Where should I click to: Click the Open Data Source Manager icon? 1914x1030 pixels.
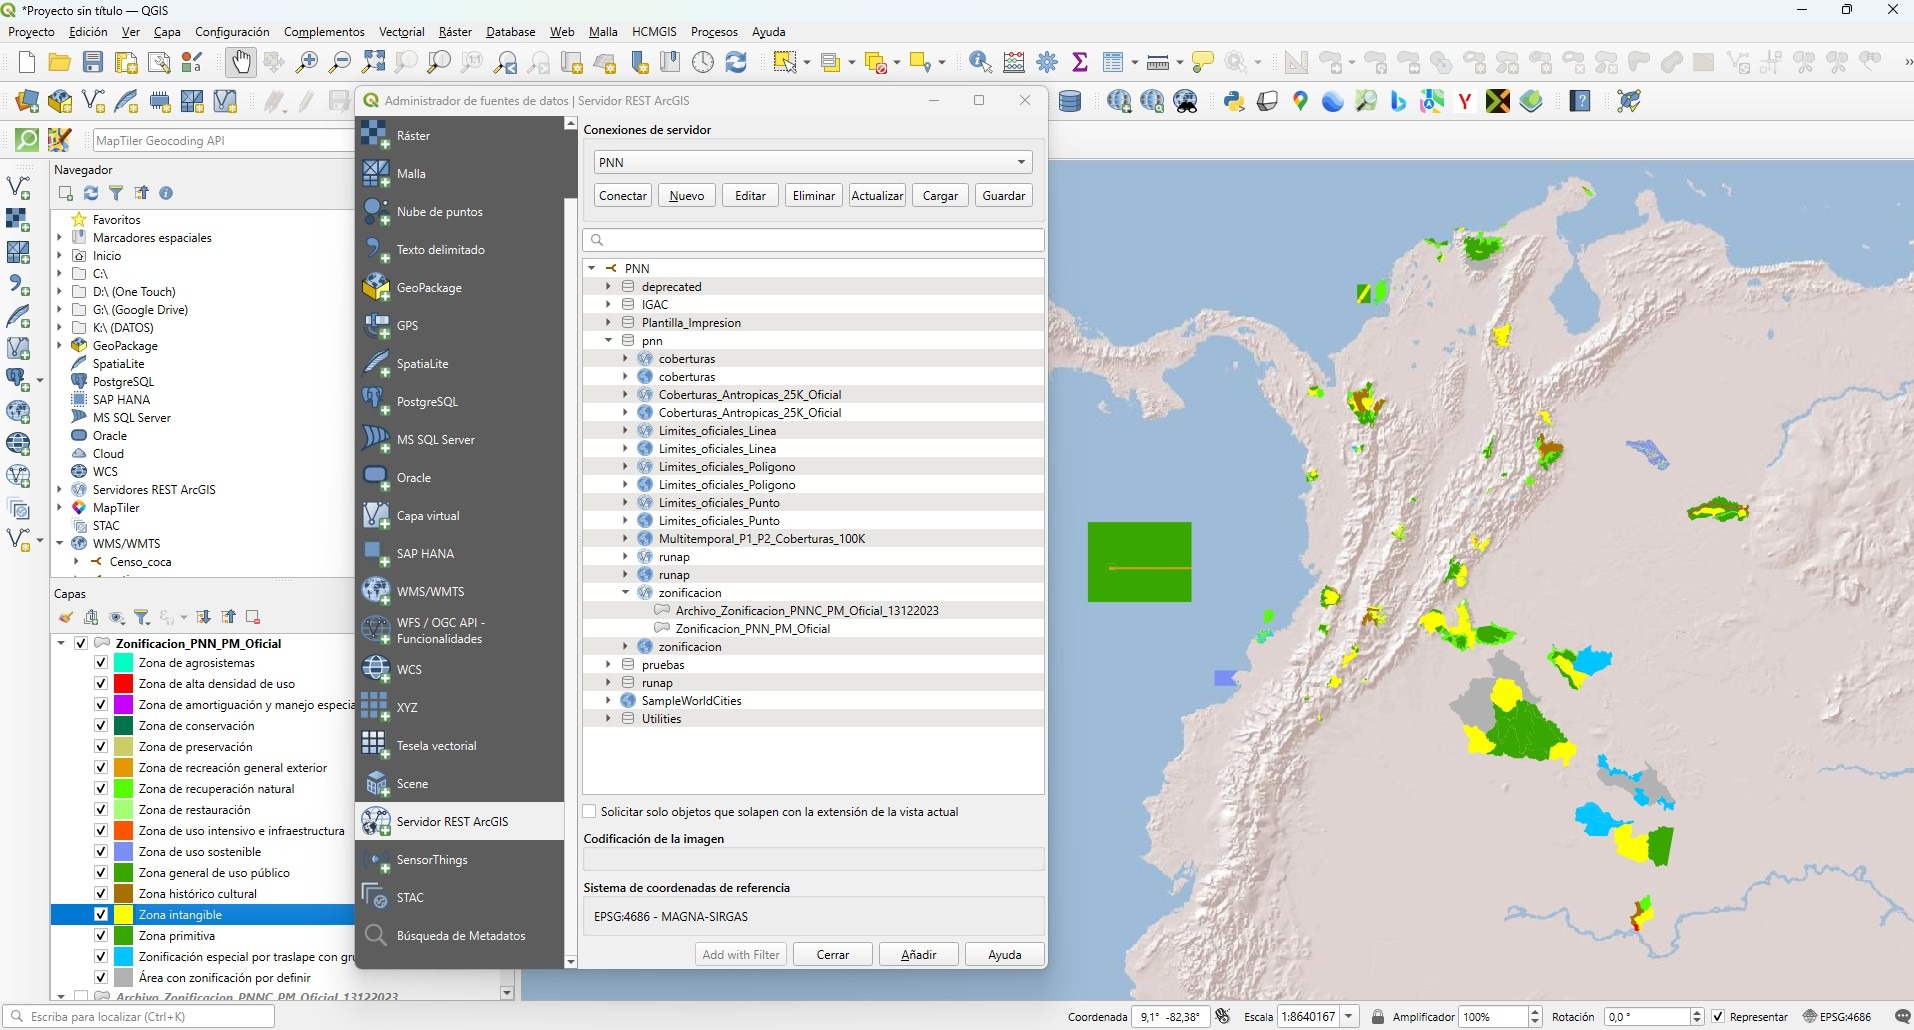click(27, 101)
